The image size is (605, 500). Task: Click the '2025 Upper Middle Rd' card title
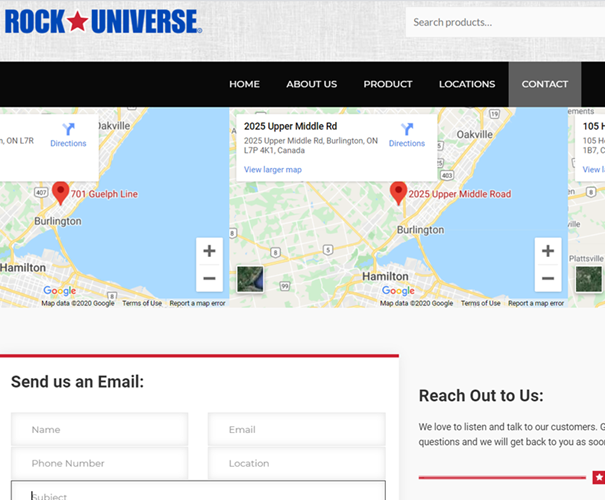coord(291,126)
